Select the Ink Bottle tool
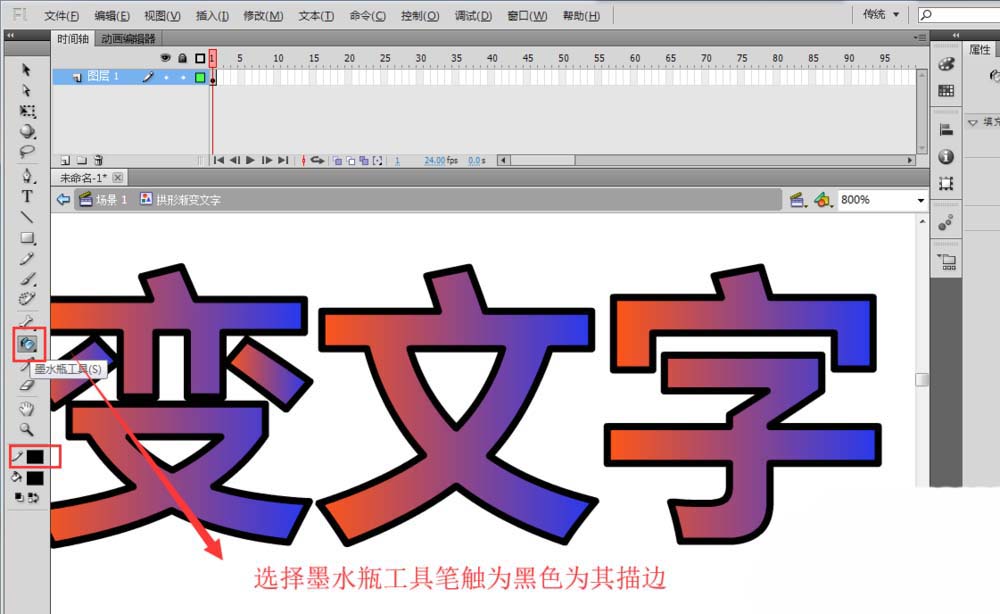 click(x=27, y=344)
